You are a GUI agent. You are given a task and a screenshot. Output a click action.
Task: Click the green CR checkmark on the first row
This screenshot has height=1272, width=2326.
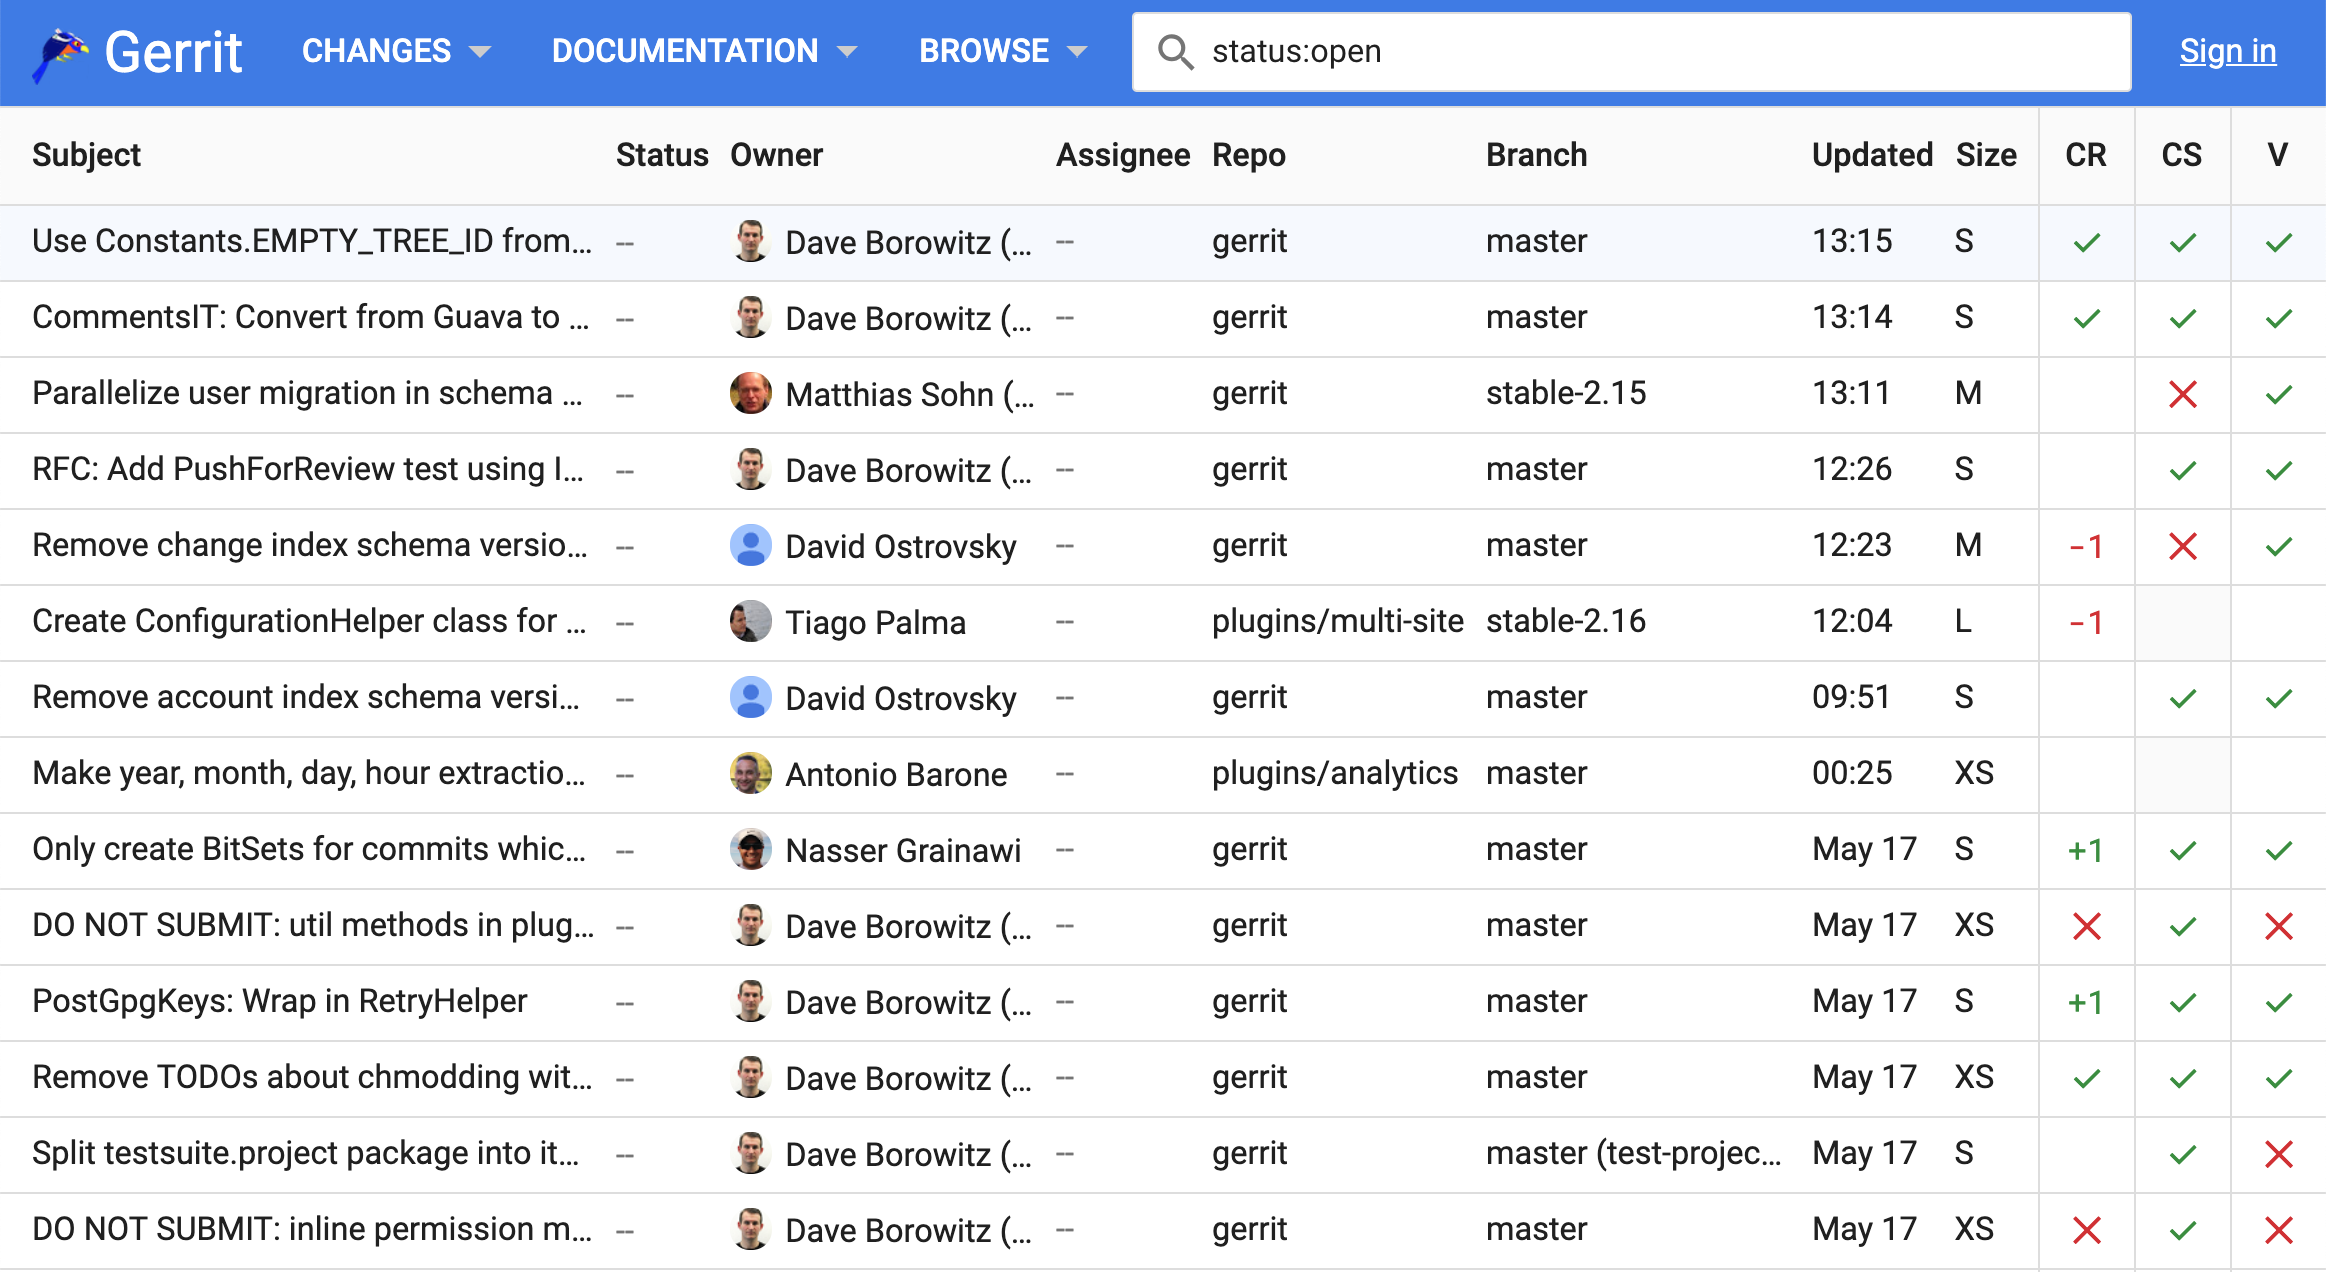[x=2085, y=241]
